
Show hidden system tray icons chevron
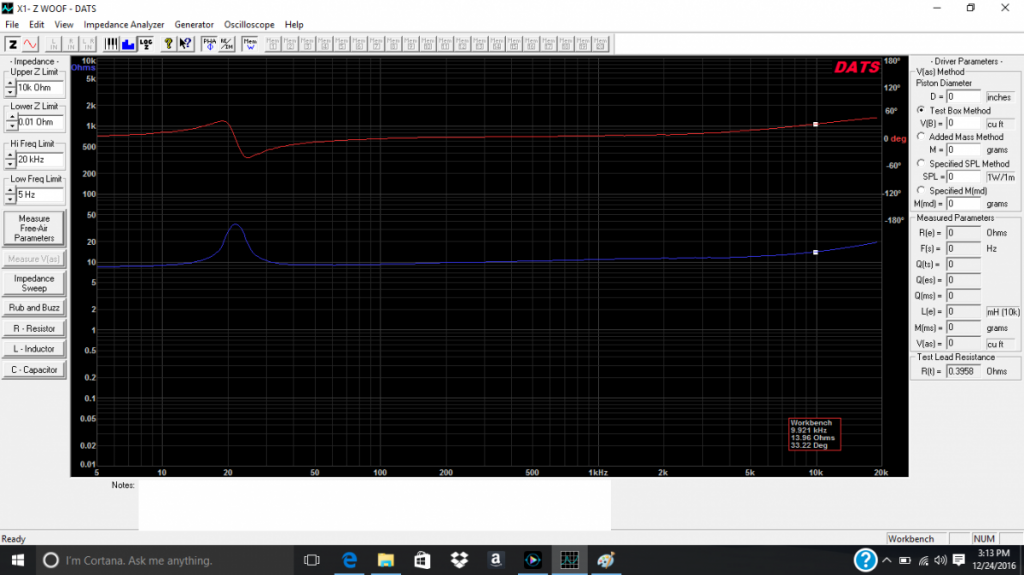pyautogui.click(x=886, y=560)
